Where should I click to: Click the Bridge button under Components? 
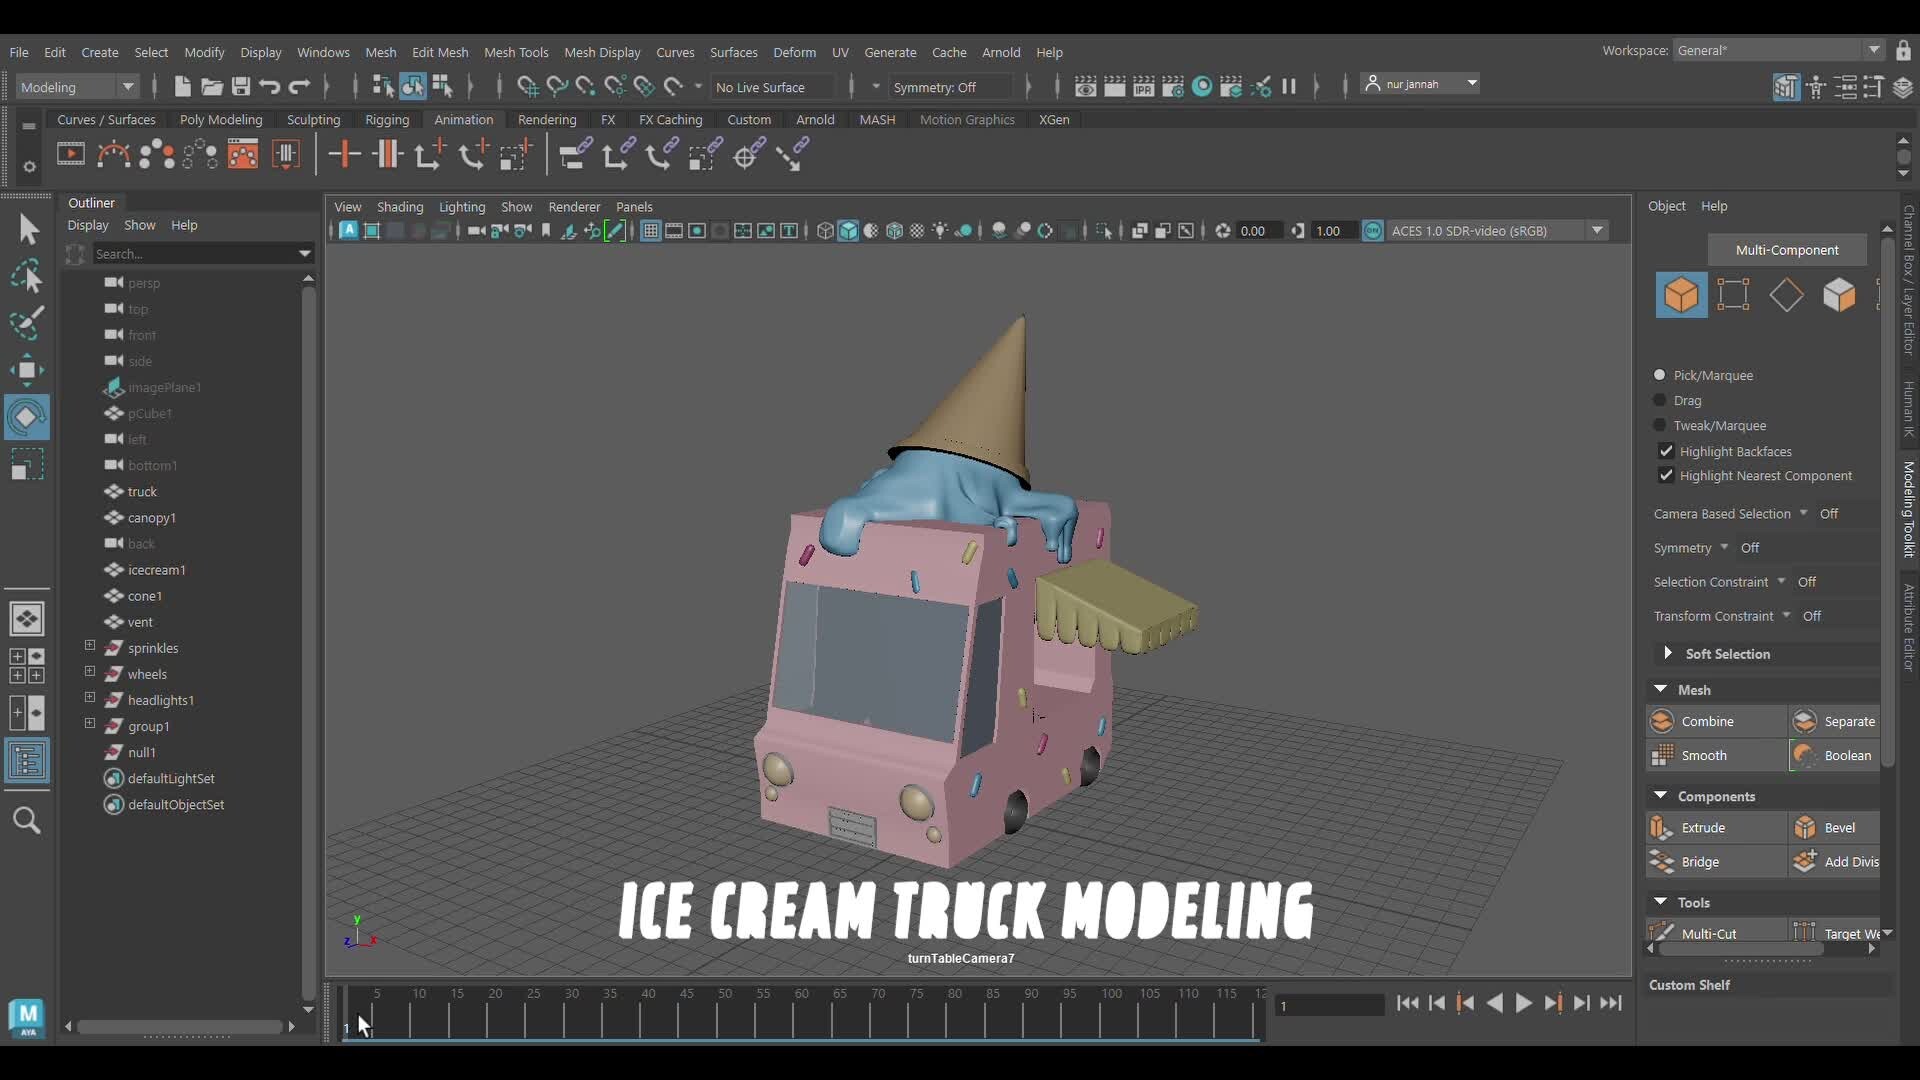coord(1702,861)
